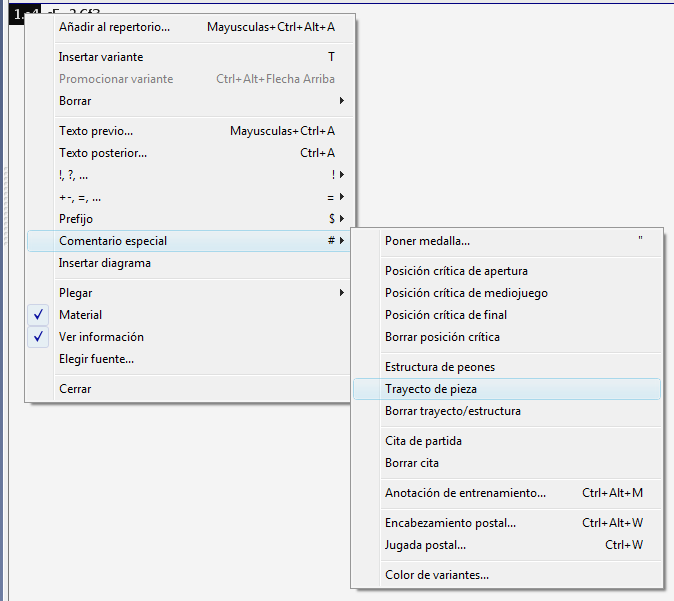Mark Posición crítica de final
The width and height of the screenshot is (674, 601).
[507, 315]
